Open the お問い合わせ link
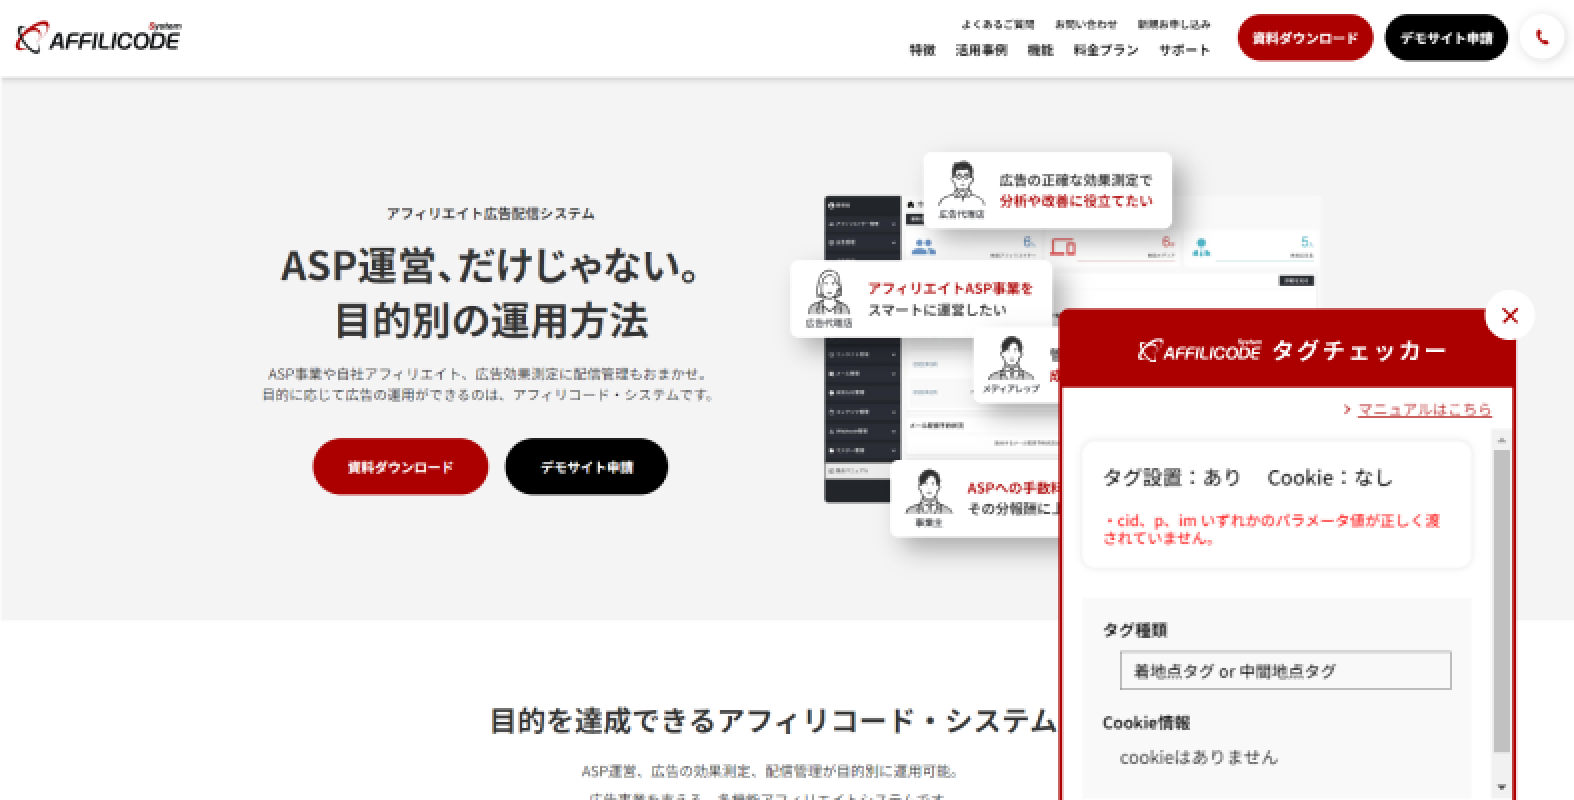 point(1086,24)
